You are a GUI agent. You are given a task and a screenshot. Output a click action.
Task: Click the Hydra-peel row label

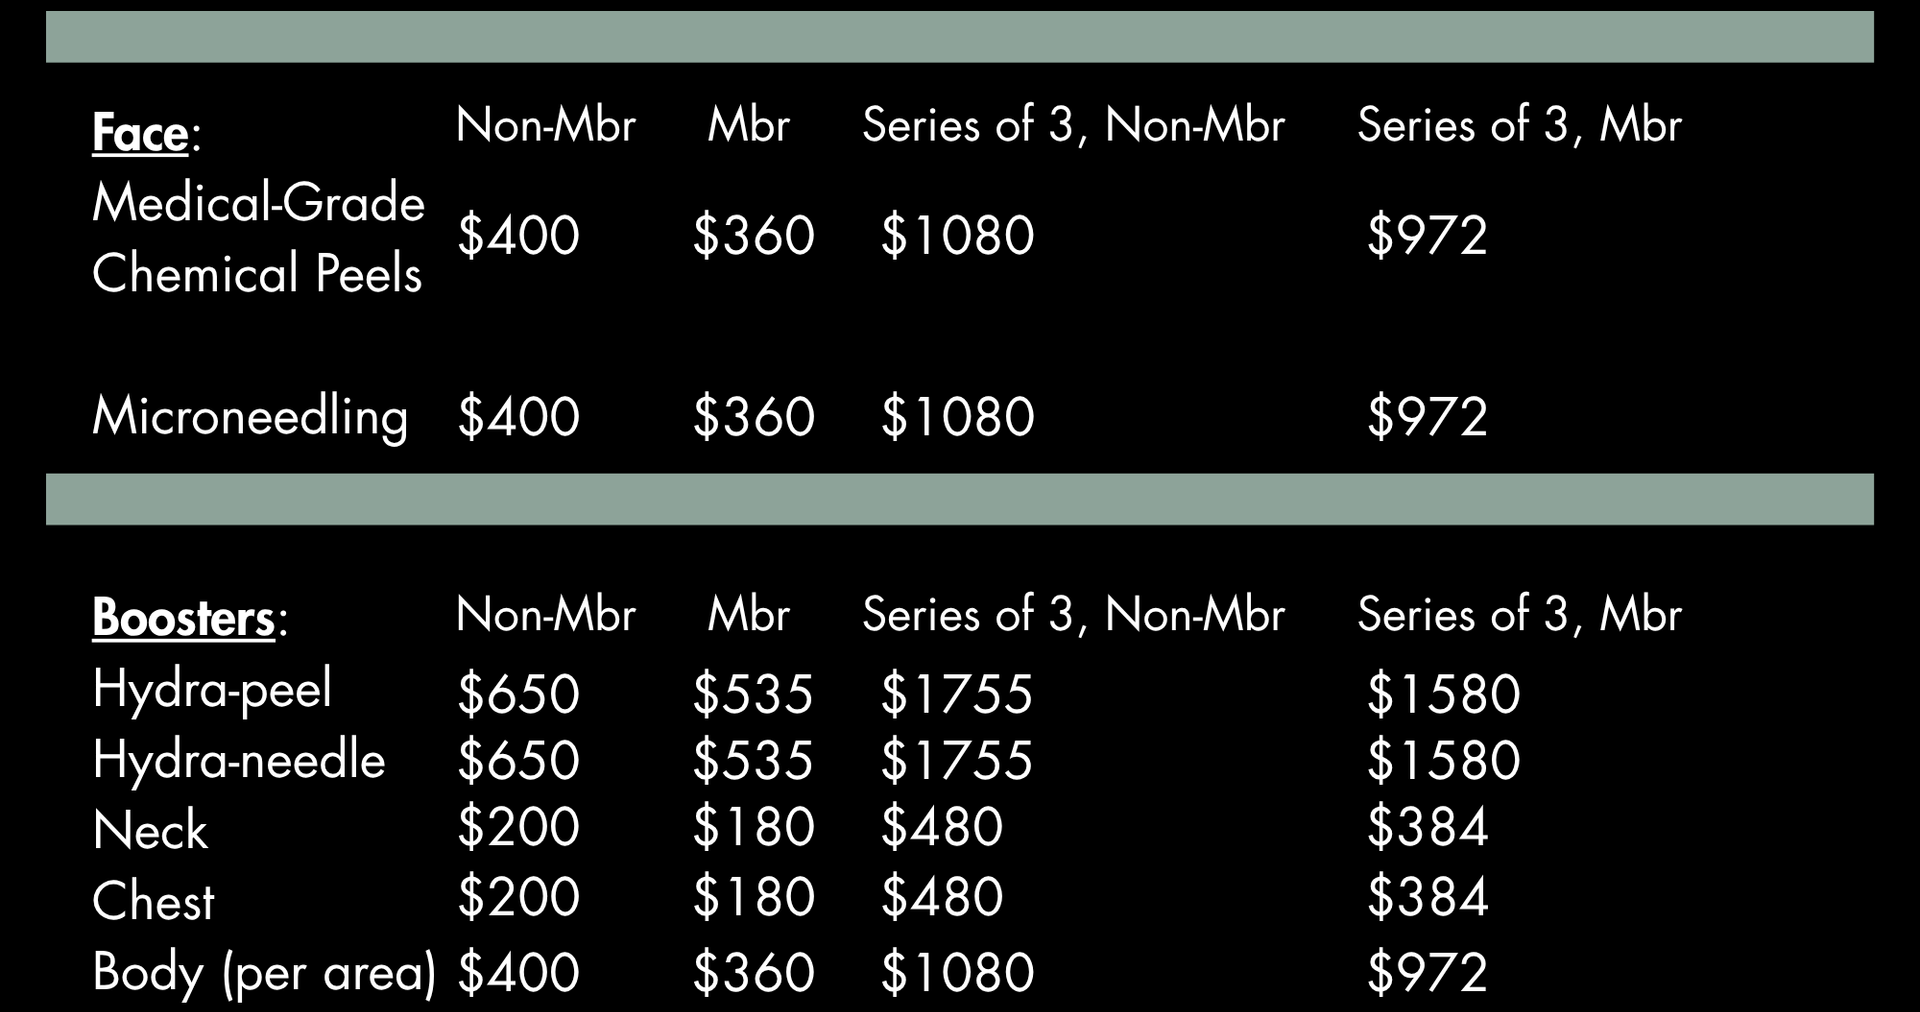click(x=212, y=689)
